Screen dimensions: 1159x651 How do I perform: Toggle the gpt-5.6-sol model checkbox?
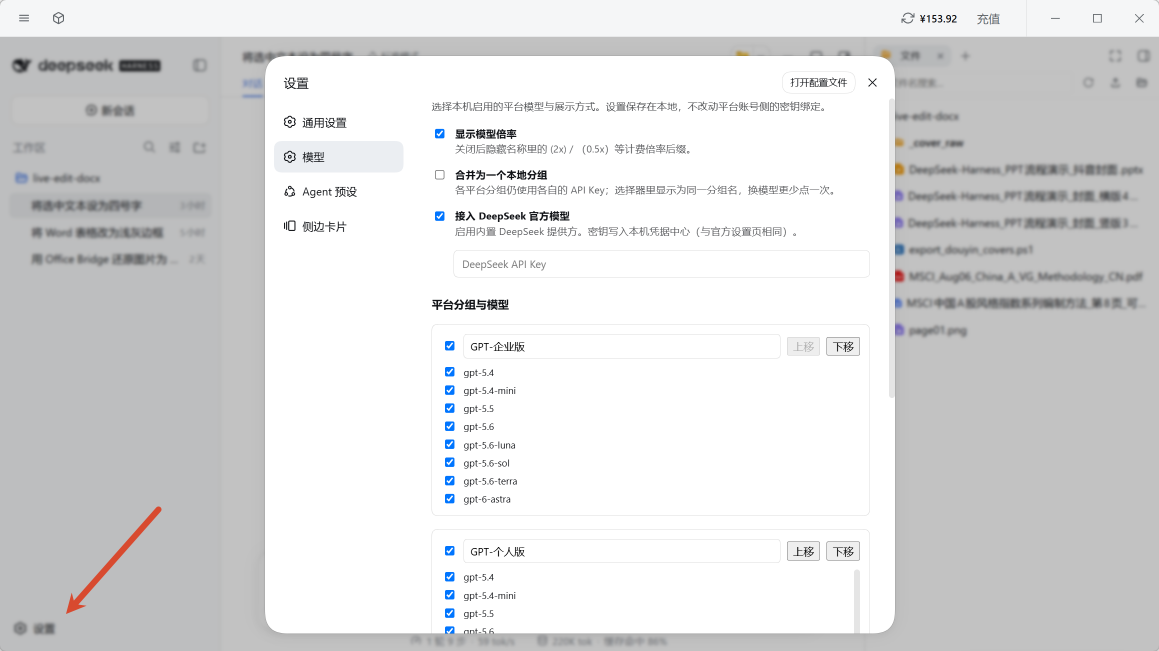click(x=449, y=463)
